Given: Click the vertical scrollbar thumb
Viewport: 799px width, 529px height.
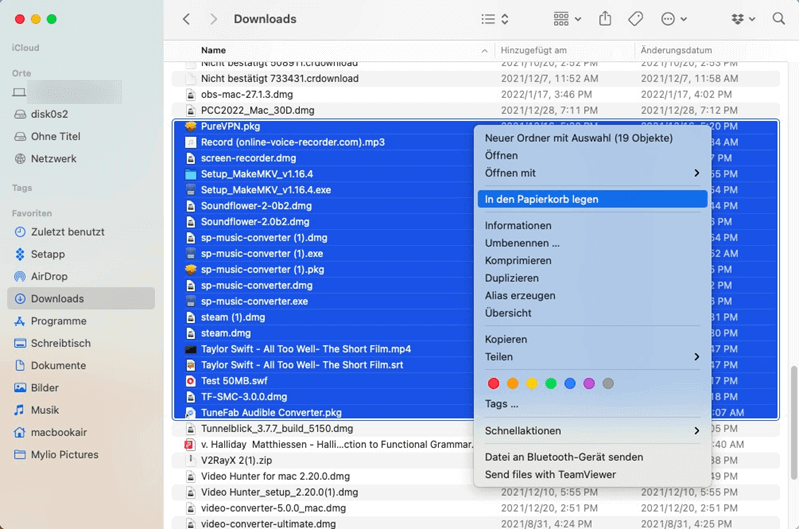Looking at the screenshot, I should 793,422.
